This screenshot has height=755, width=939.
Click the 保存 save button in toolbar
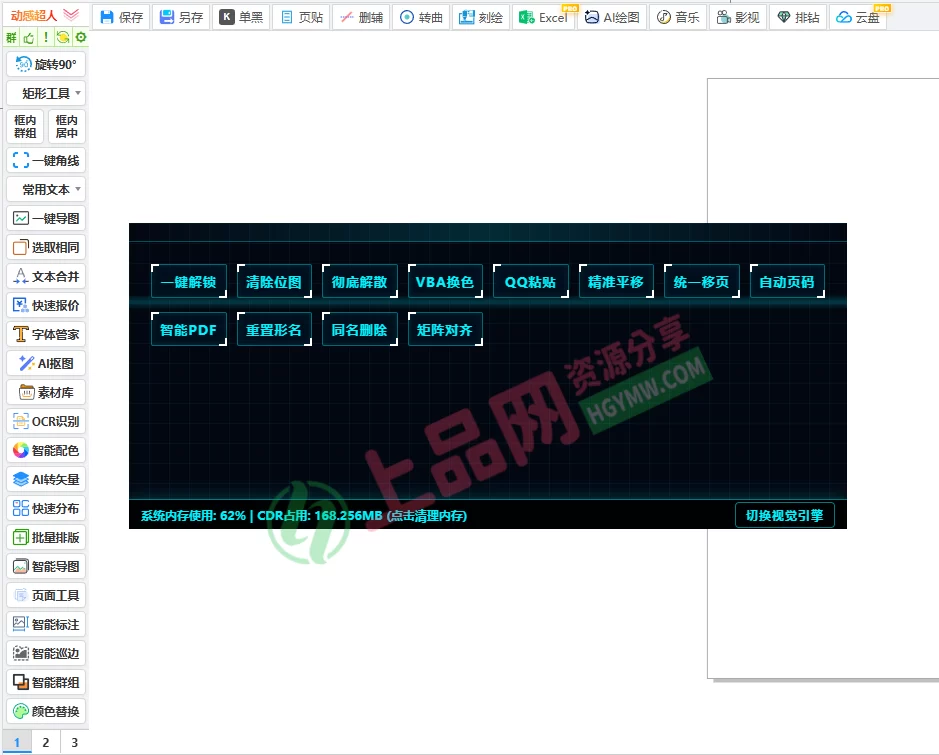[121, 16]
